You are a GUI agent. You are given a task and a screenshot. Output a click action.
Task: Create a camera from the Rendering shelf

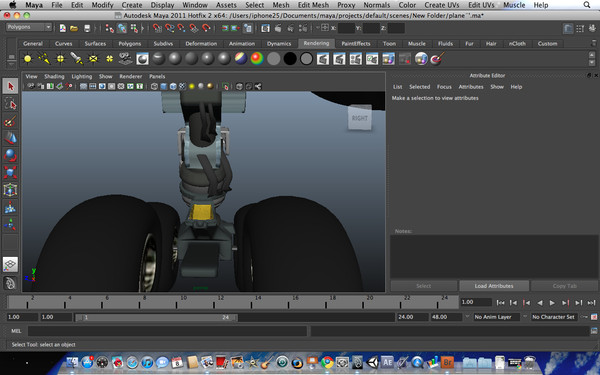pos(126,59)
